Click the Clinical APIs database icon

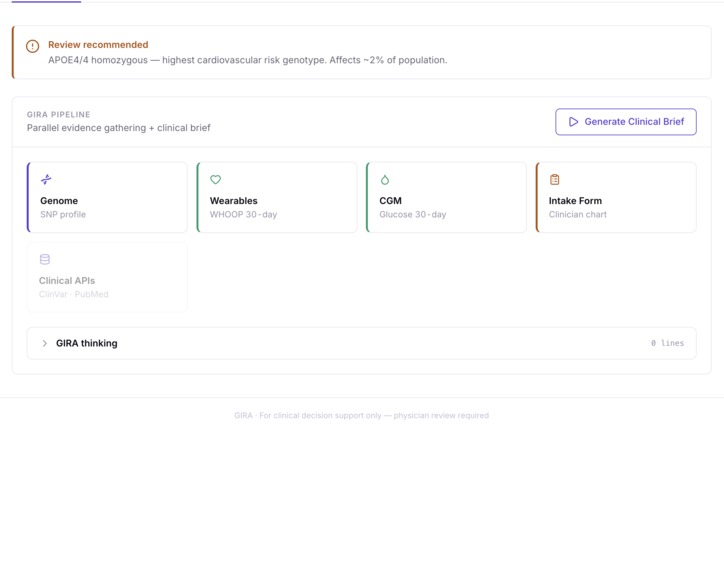point(45,259)
